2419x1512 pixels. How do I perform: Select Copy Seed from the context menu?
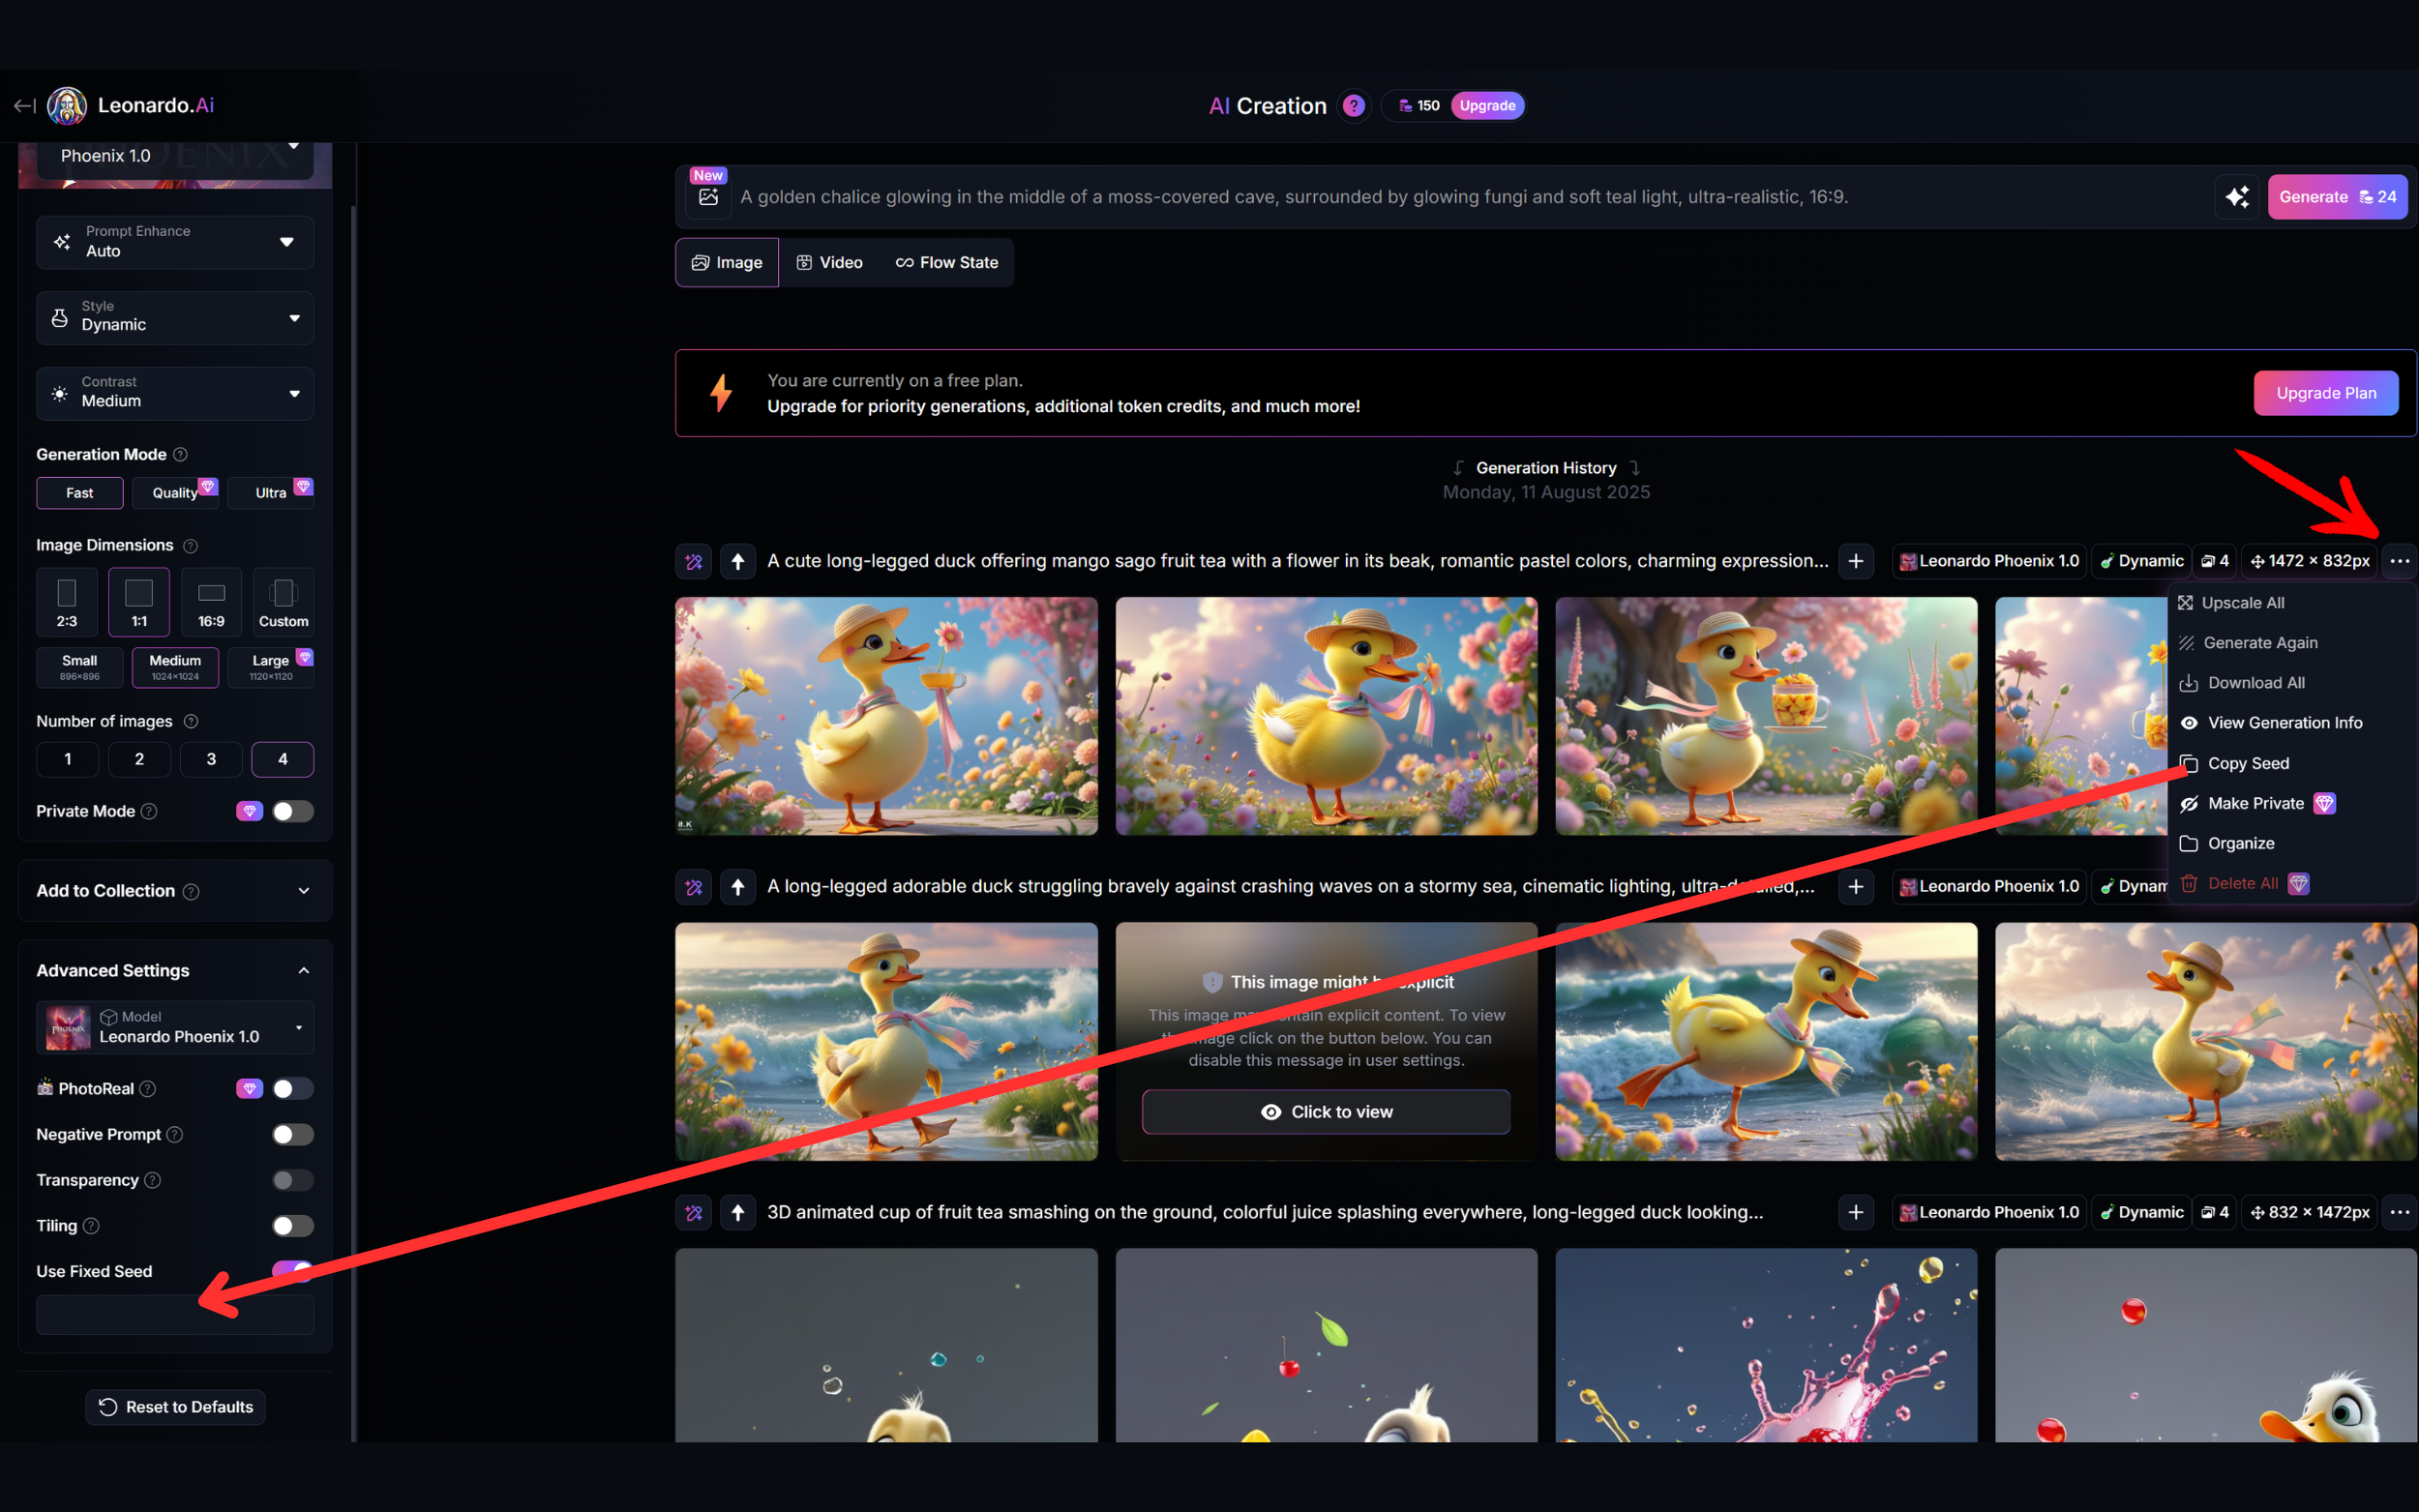click(x=2247, y=763)
